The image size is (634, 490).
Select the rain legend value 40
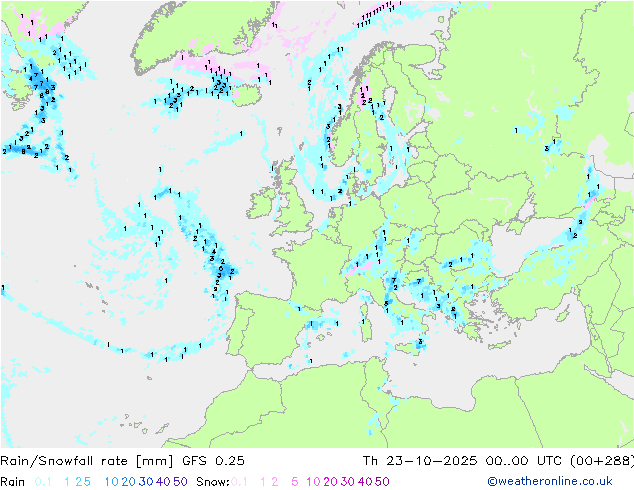click(x=163, y=482)
